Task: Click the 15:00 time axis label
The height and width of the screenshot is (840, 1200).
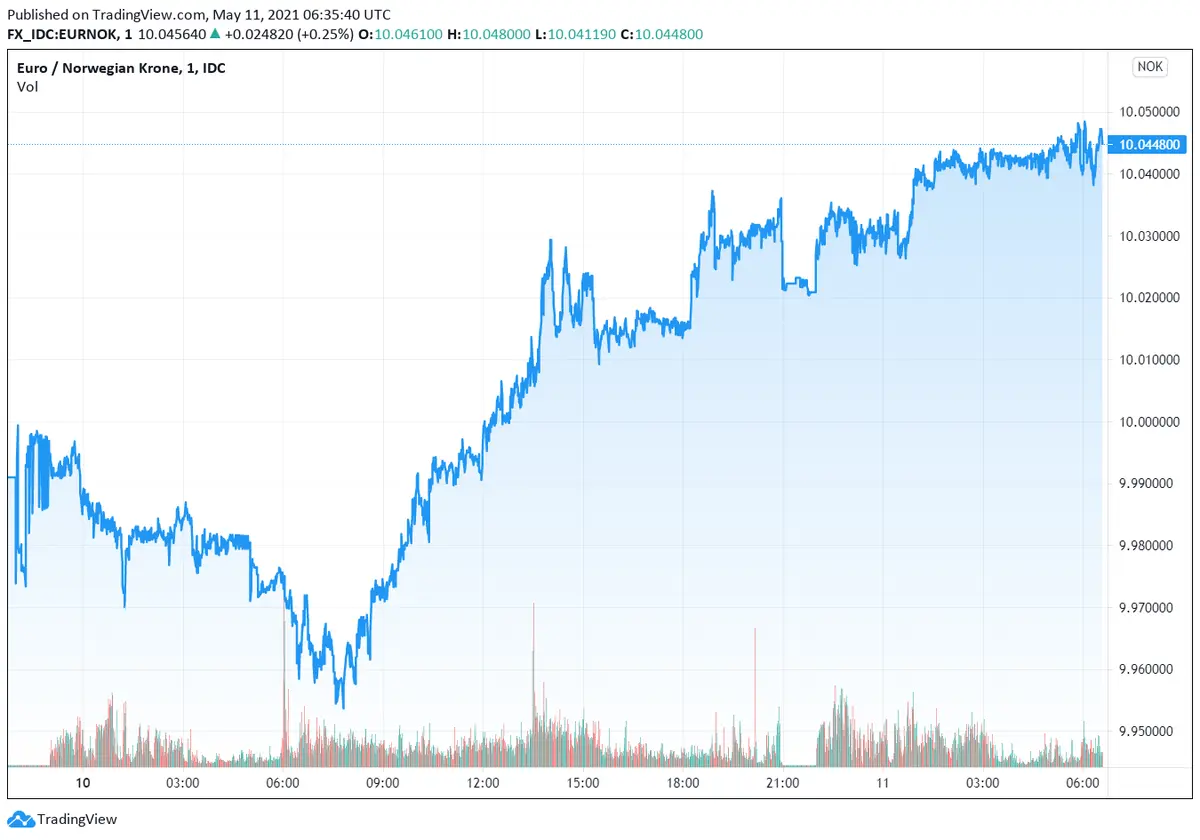Action: click(583, 782)
